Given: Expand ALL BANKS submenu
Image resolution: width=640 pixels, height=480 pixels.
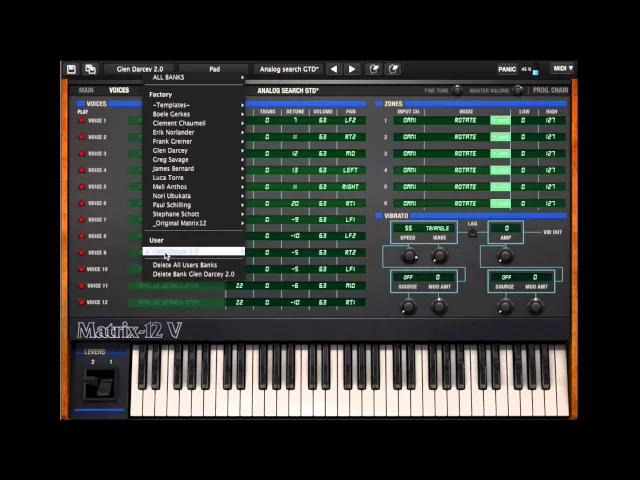Looking at the screenshot, I should point(194,77).
